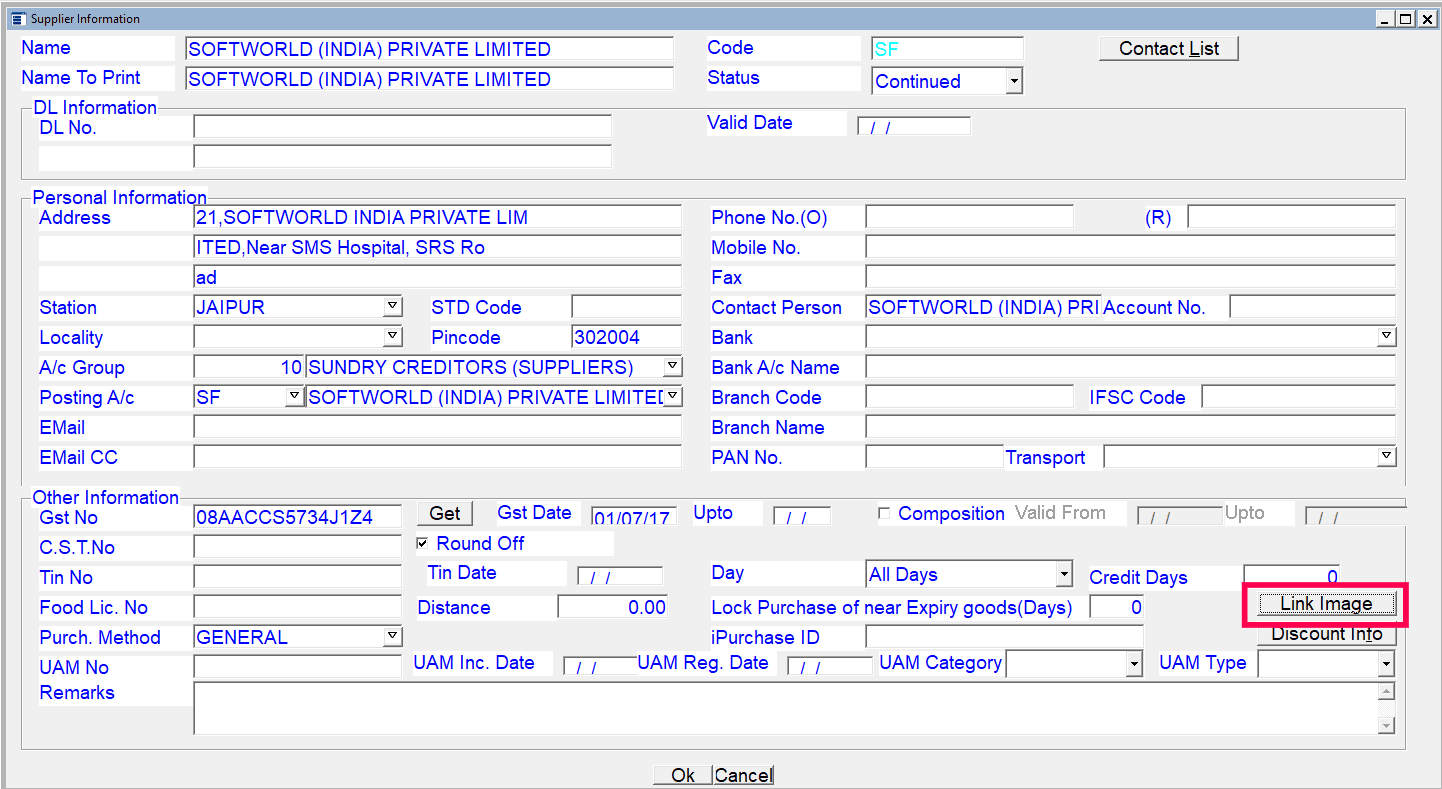The width and height of the screenshot is (1442, 789).
Task: Expand the Purch. Method GENERAL dropdown
Action: (x=392, y=636)
